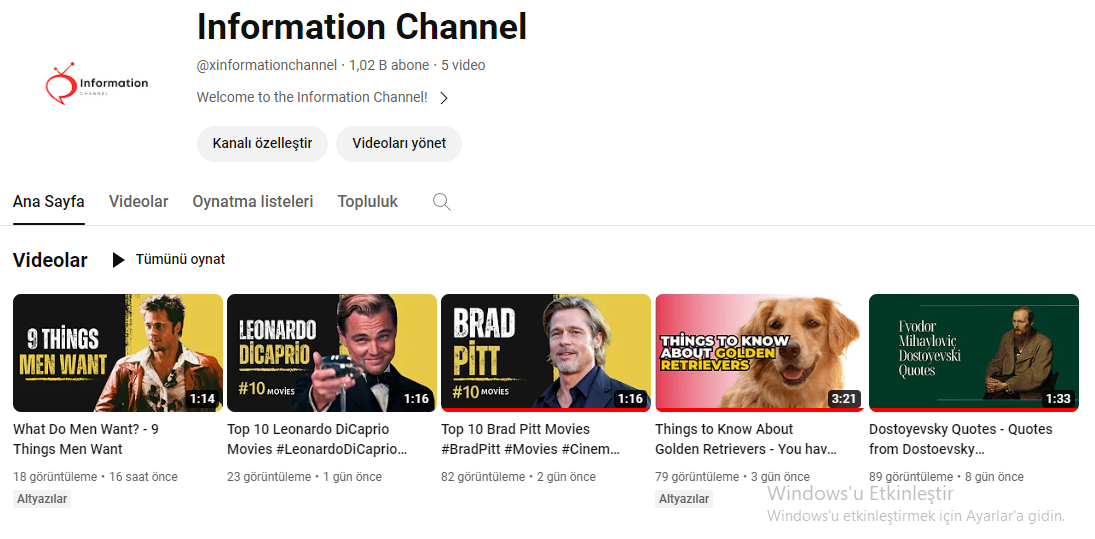The height and width of the screenshot is (539, 1095).
Task: Click the play triangle next to Tümünü oynat
Action: (x=119, y=260)
